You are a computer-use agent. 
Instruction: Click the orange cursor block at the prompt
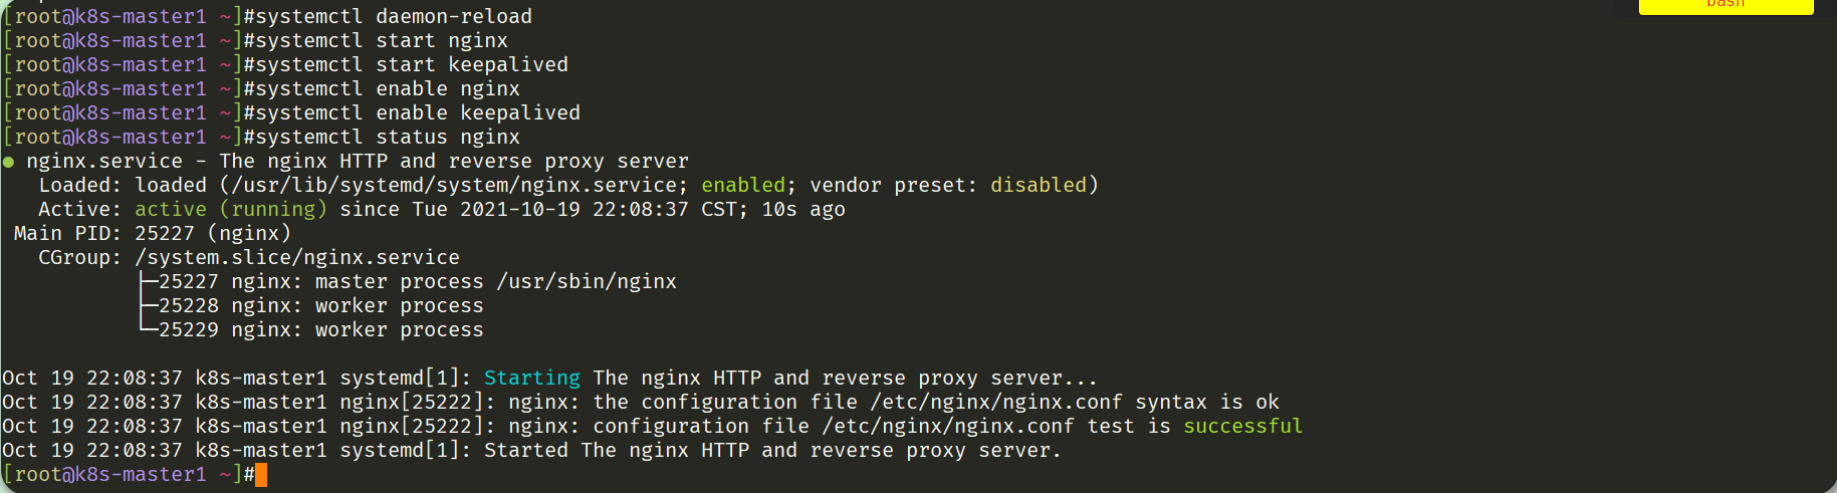pos(261,475)
